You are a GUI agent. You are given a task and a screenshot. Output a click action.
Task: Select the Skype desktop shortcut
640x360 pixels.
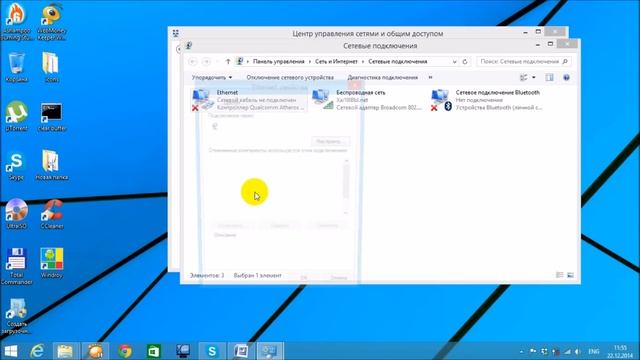click(16, 165)
